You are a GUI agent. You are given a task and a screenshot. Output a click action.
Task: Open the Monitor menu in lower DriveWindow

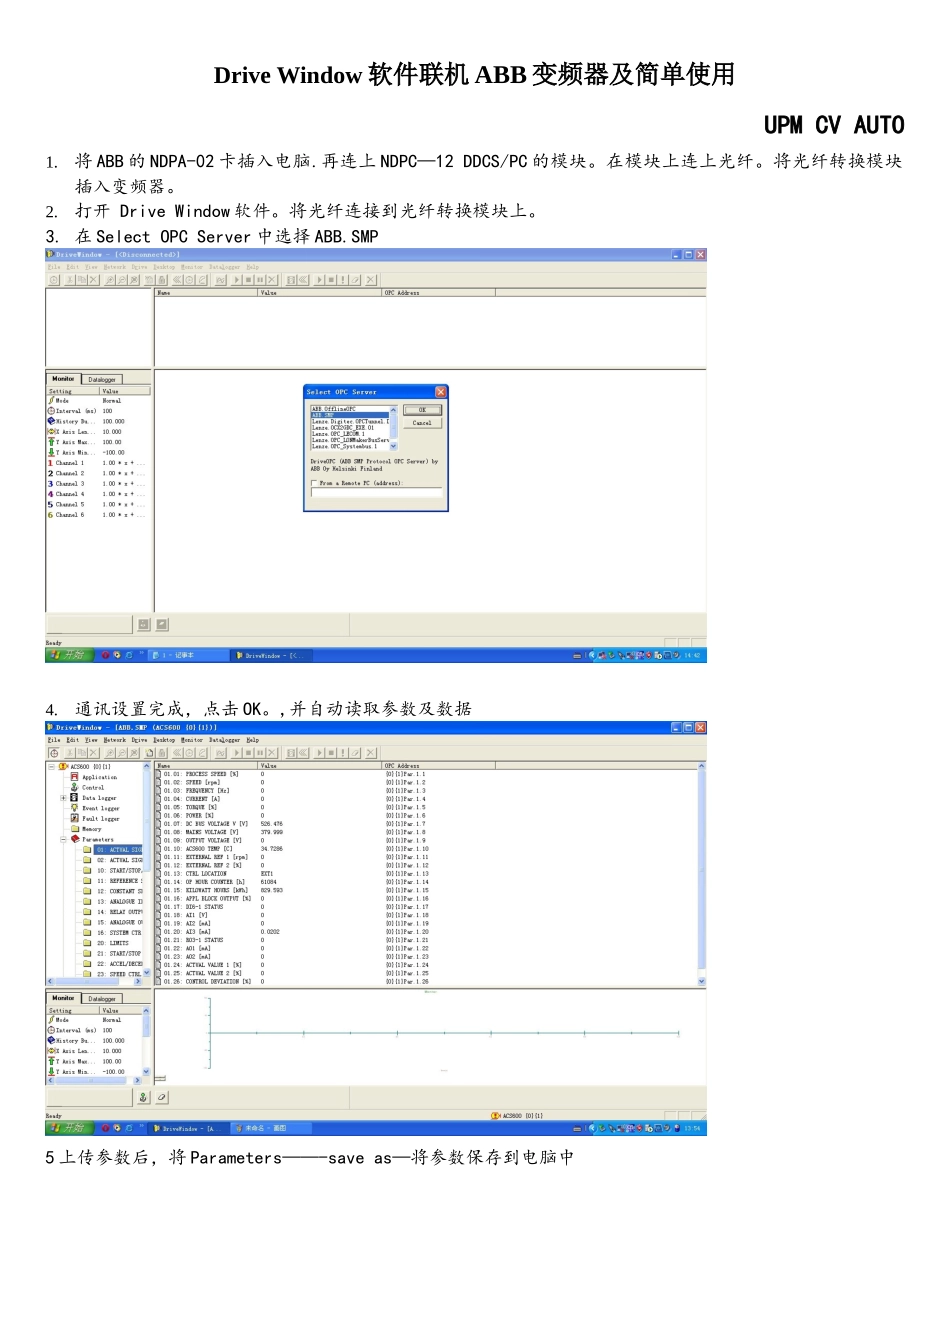192,740
